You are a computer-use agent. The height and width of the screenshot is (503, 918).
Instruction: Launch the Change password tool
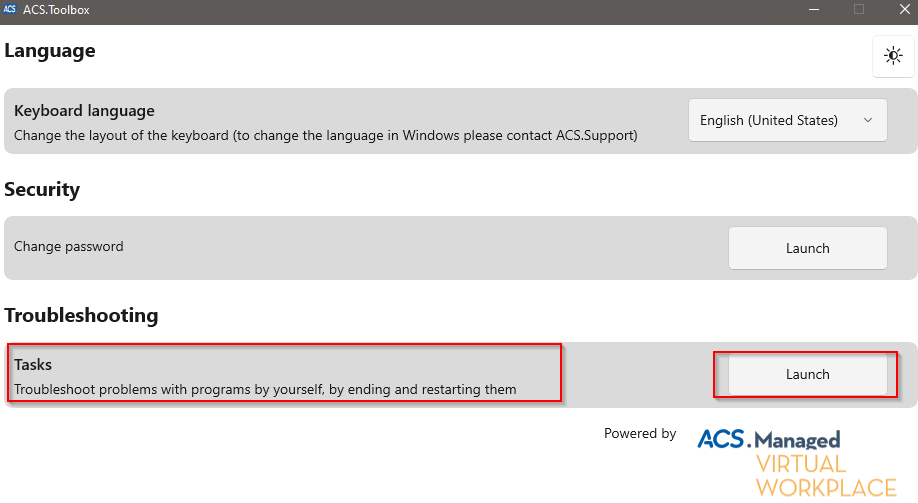click(807, 248)
